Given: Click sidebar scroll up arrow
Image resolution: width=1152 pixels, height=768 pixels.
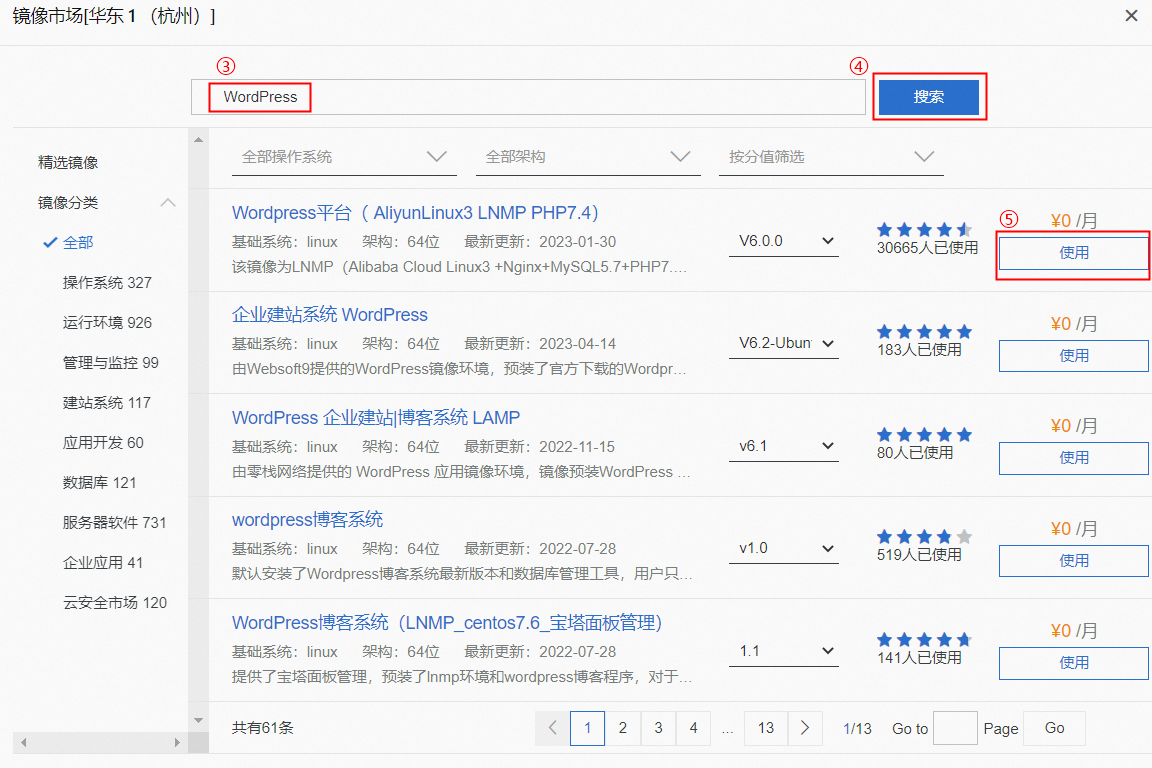Looking at the screenshot, I should tap(198, 140).
